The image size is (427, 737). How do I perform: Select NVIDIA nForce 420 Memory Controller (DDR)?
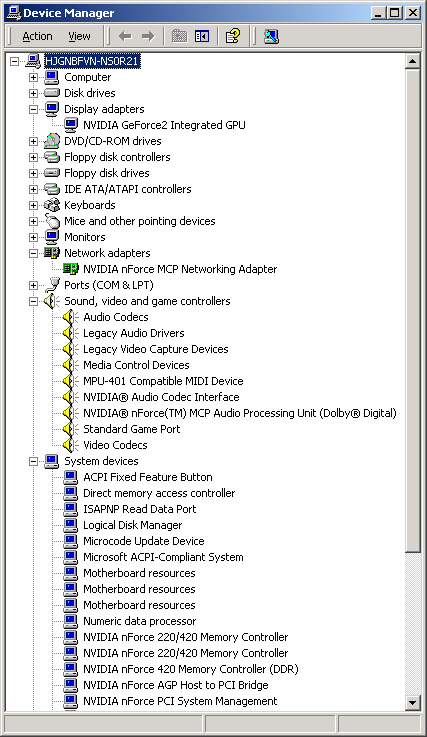point(190,669)
